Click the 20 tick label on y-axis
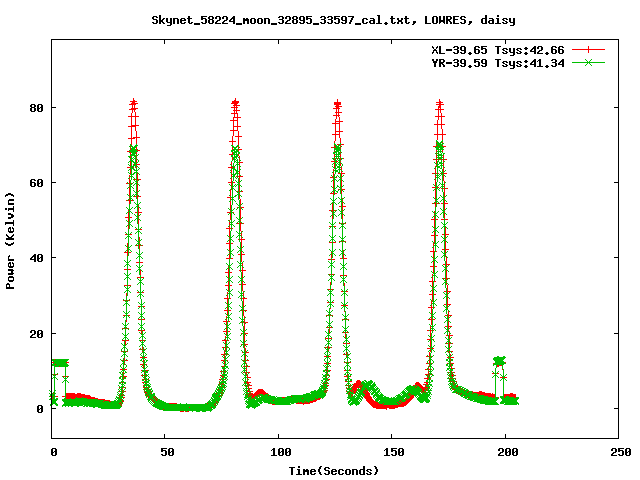 pyautogui.click(x=36, y=334)
